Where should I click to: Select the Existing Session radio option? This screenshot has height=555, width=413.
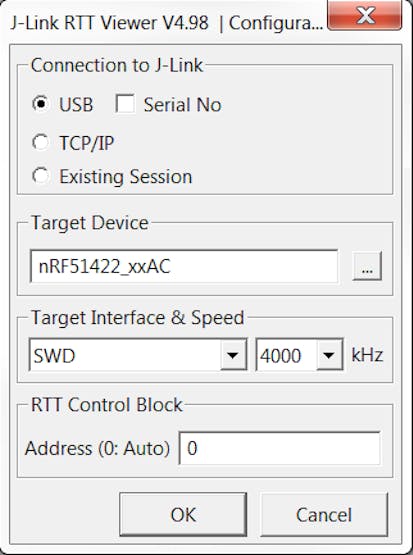click(41, 176)
